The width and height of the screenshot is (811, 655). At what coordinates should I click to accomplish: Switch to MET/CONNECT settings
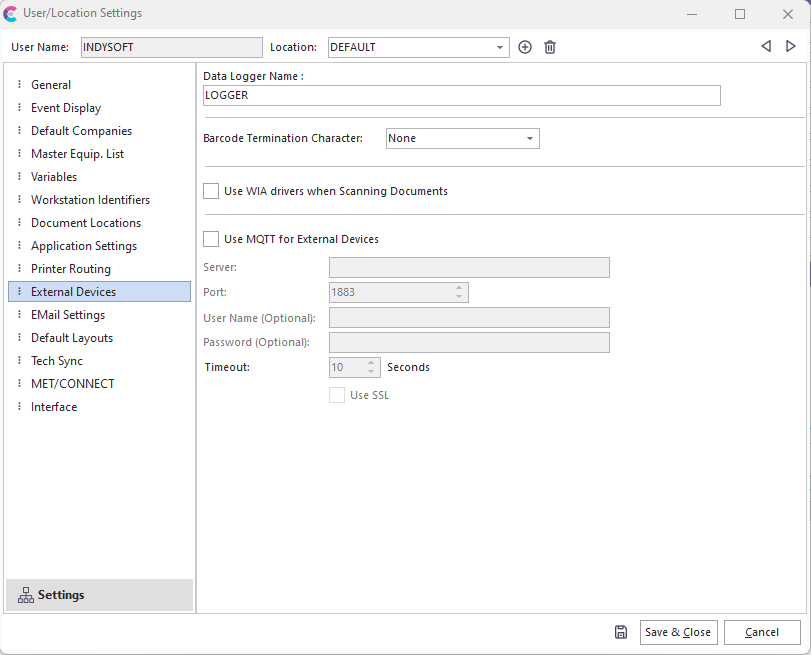[72, 384]
